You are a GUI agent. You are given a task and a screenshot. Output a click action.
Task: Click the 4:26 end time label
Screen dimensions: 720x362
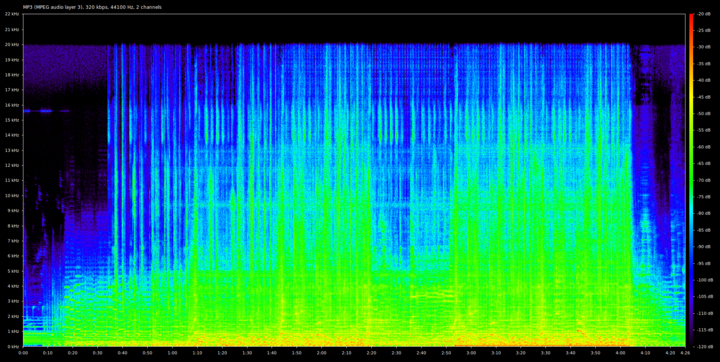point(685,353)
